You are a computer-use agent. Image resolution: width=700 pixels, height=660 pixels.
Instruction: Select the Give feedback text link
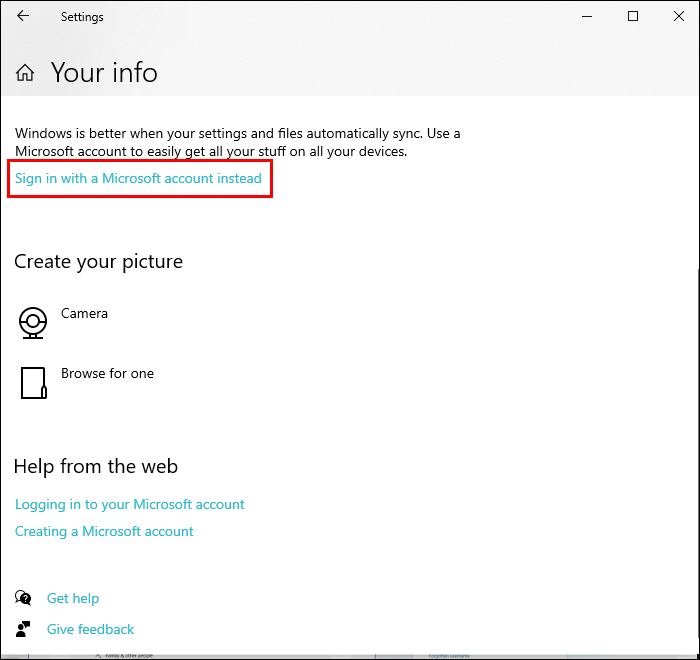pyautogui.click(x=90, y=629)
